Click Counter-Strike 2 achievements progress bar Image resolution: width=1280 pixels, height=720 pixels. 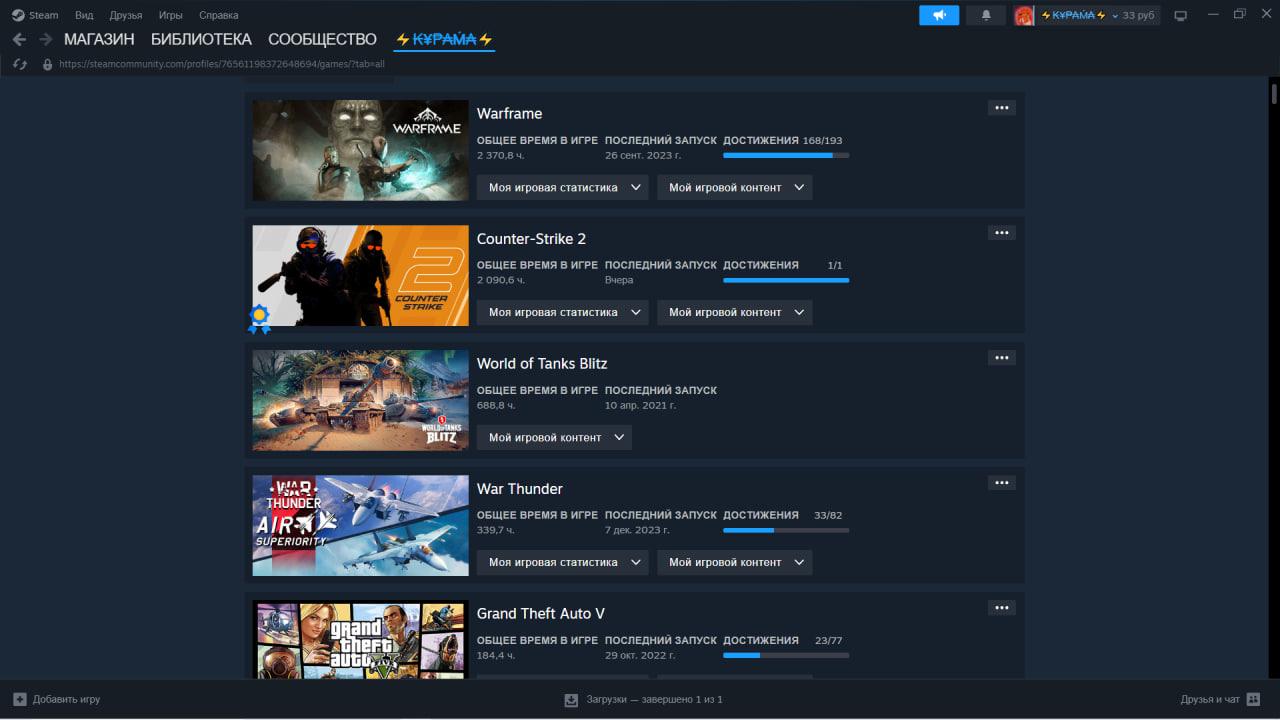point(786,280)
